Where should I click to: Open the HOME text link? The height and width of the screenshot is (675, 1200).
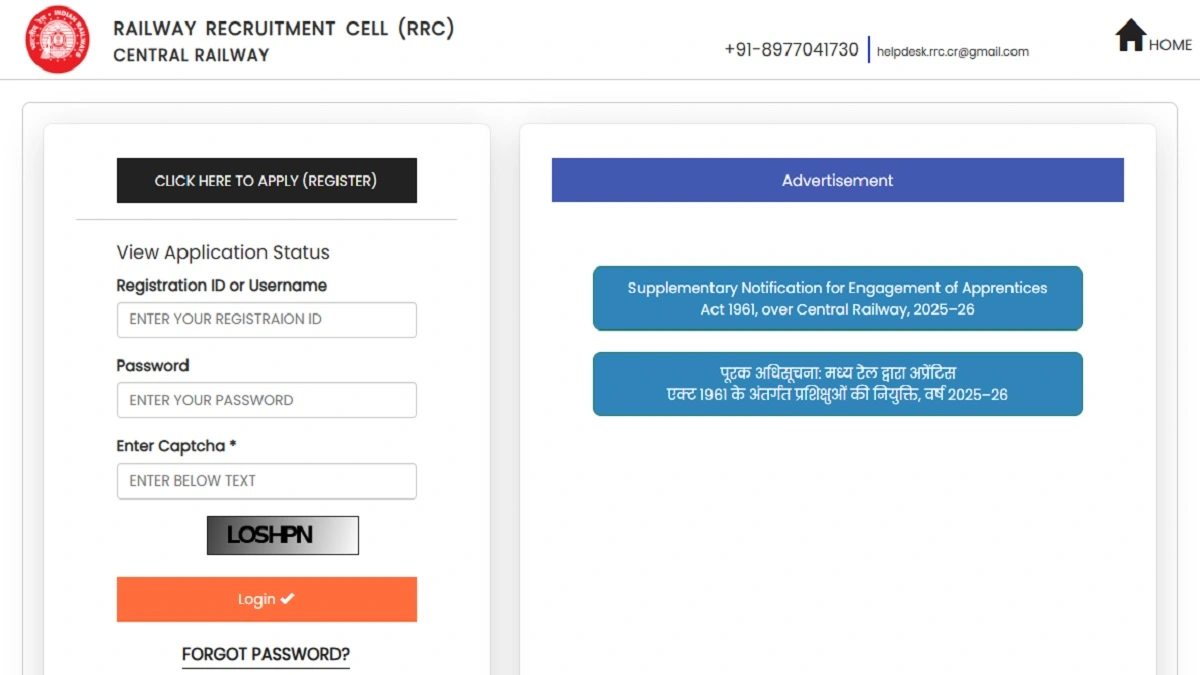[x=1170, y=45]
